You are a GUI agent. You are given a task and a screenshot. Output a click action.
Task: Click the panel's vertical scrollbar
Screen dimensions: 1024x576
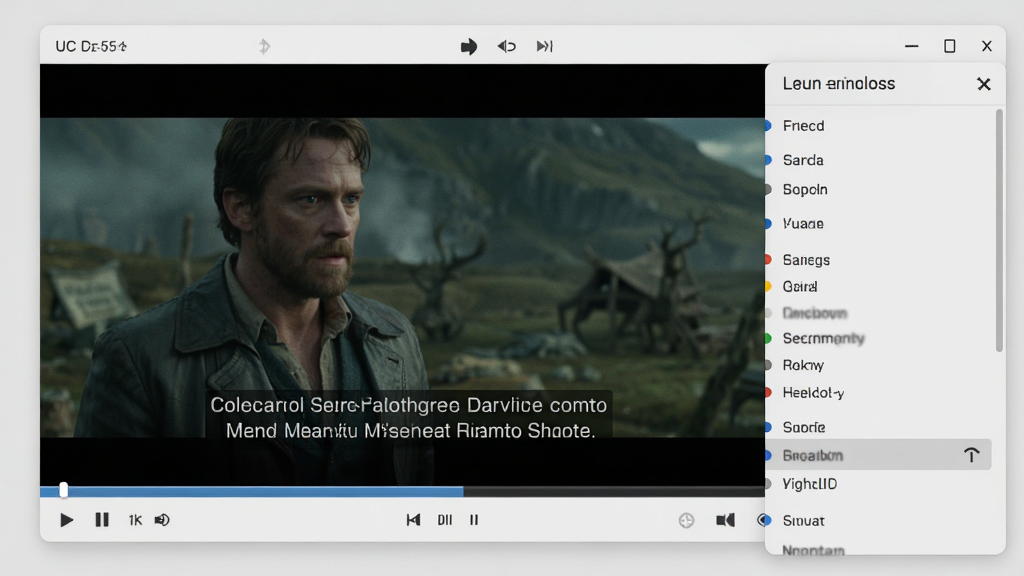point(999,231)
